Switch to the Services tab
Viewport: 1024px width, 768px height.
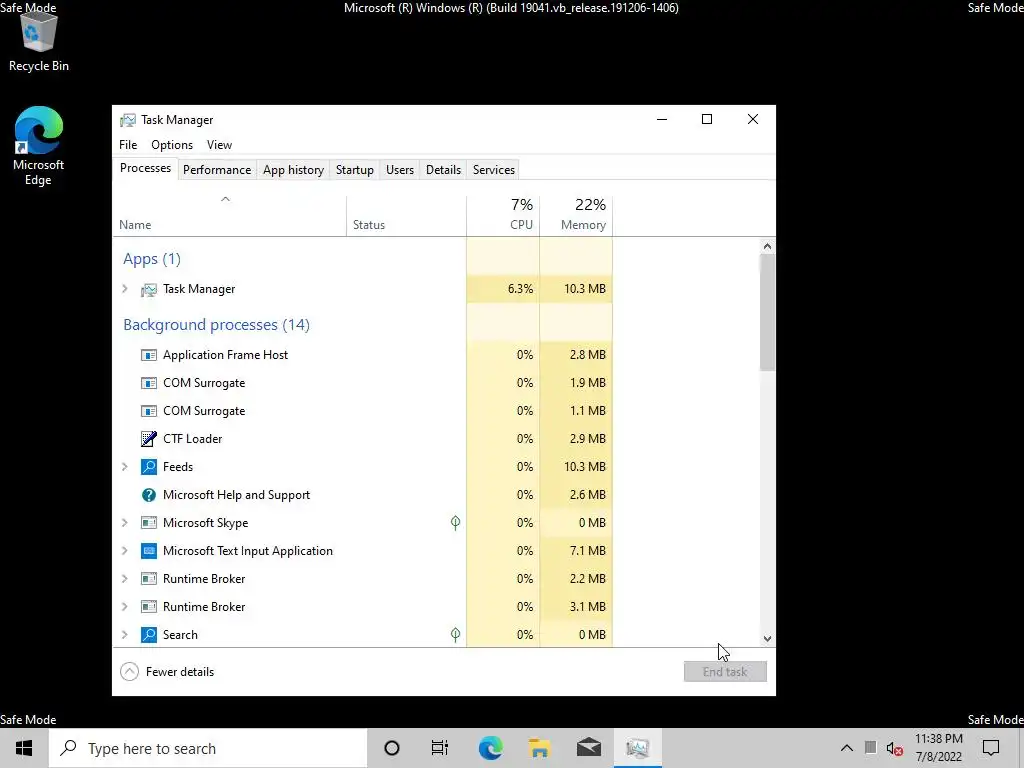[x=494, y=170]
